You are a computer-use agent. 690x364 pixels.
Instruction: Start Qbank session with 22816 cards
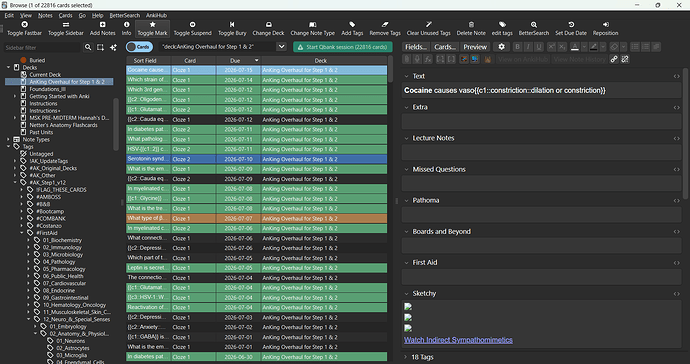[342, 47]
